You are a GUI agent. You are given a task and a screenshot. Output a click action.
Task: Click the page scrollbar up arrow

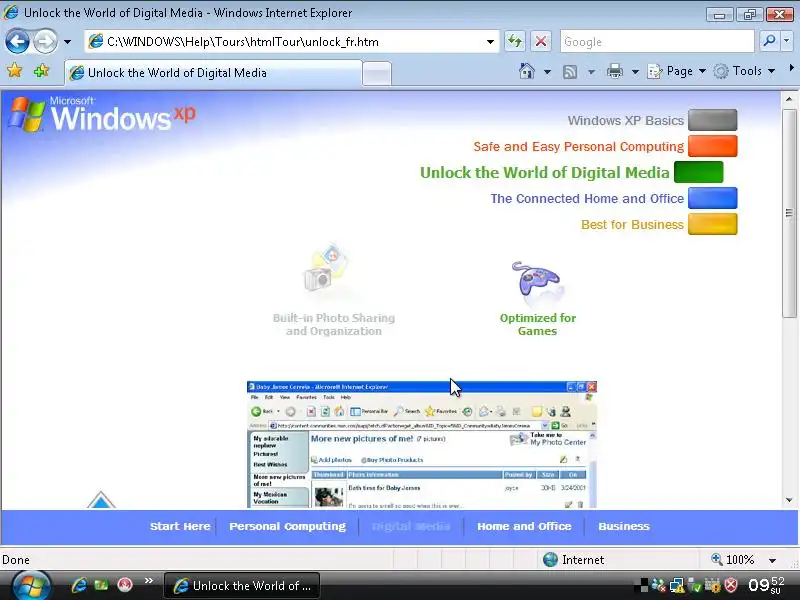(789, 99)
